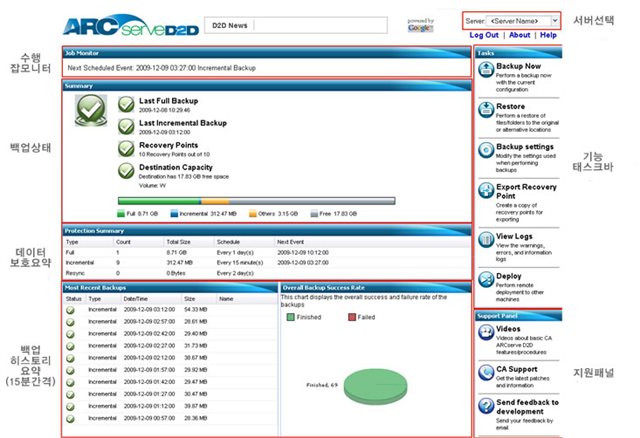Click status icon of 02:42:00 backup row
Image resolution: width=640 pixels, height=438 pixels.
[x=70, y=334]
